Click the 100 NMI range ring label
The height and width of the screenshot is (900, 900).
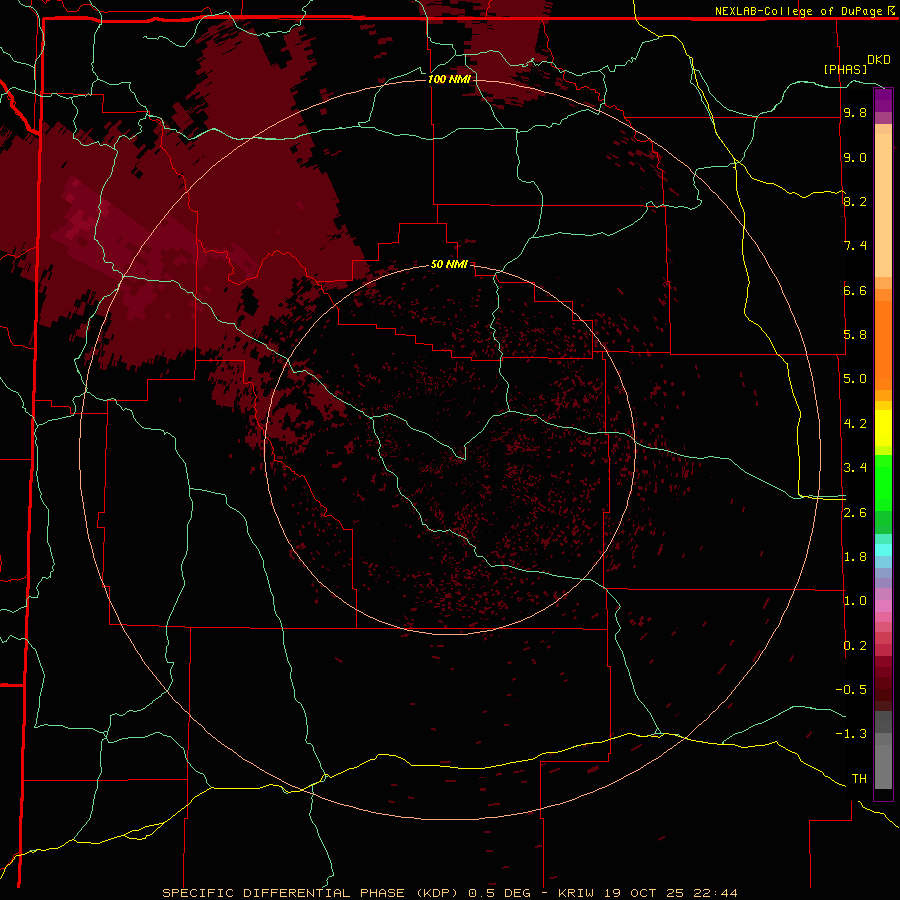[449, 79]
